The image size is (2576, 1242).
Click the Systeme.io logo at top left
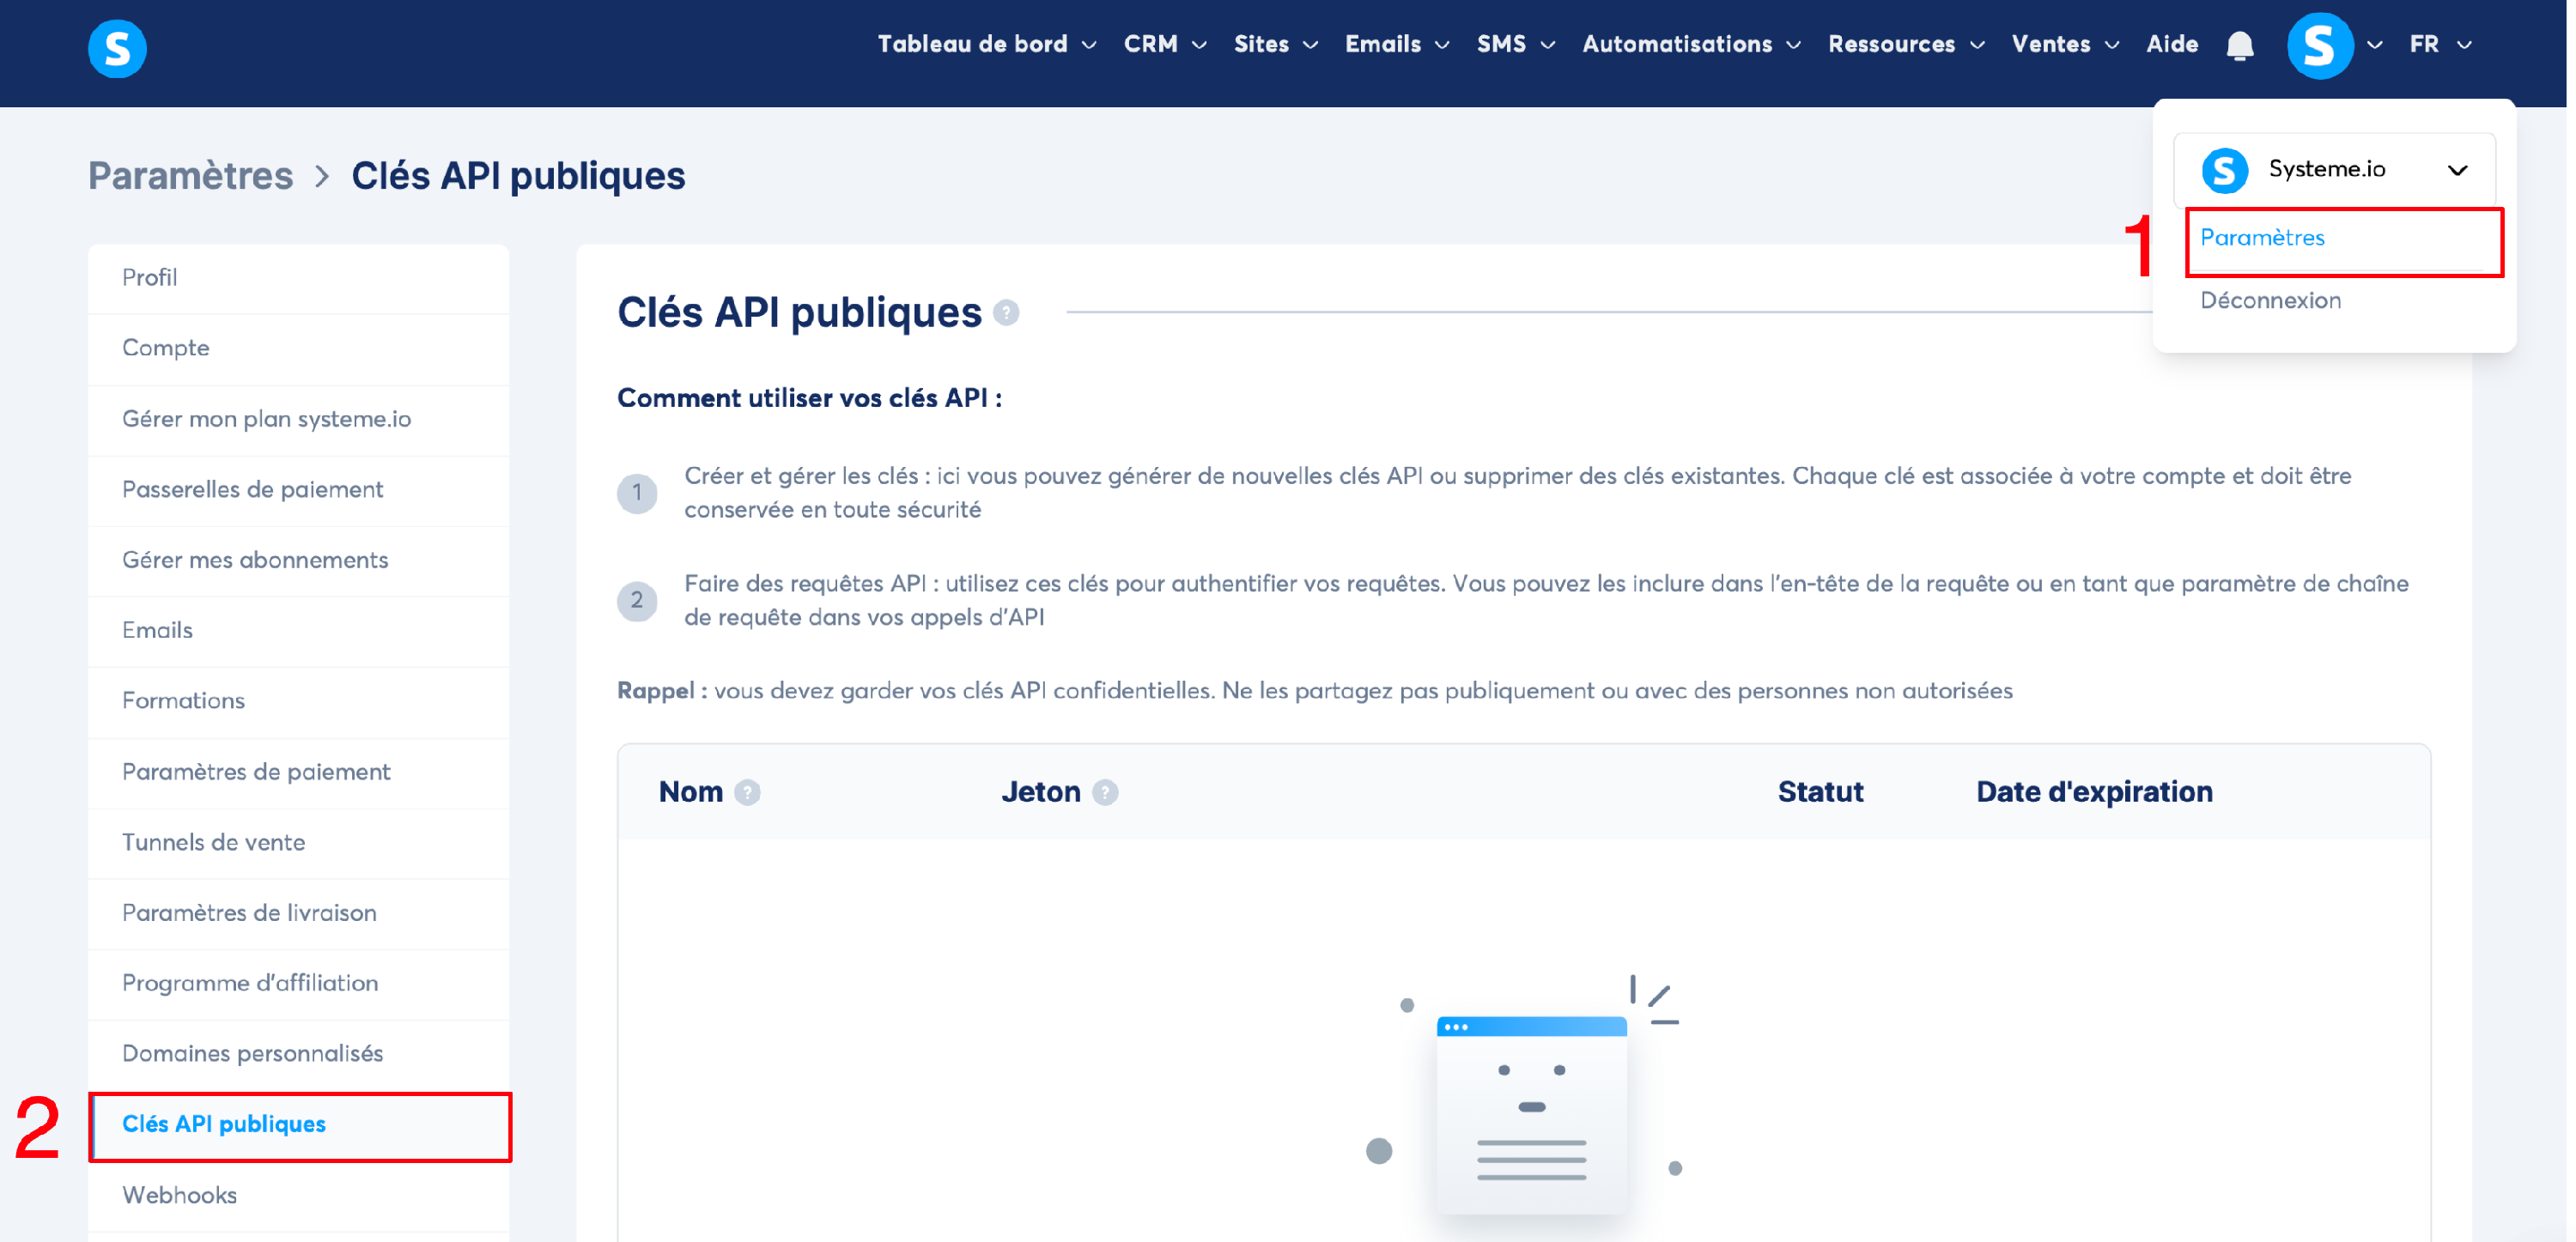[x=117, y=47]
